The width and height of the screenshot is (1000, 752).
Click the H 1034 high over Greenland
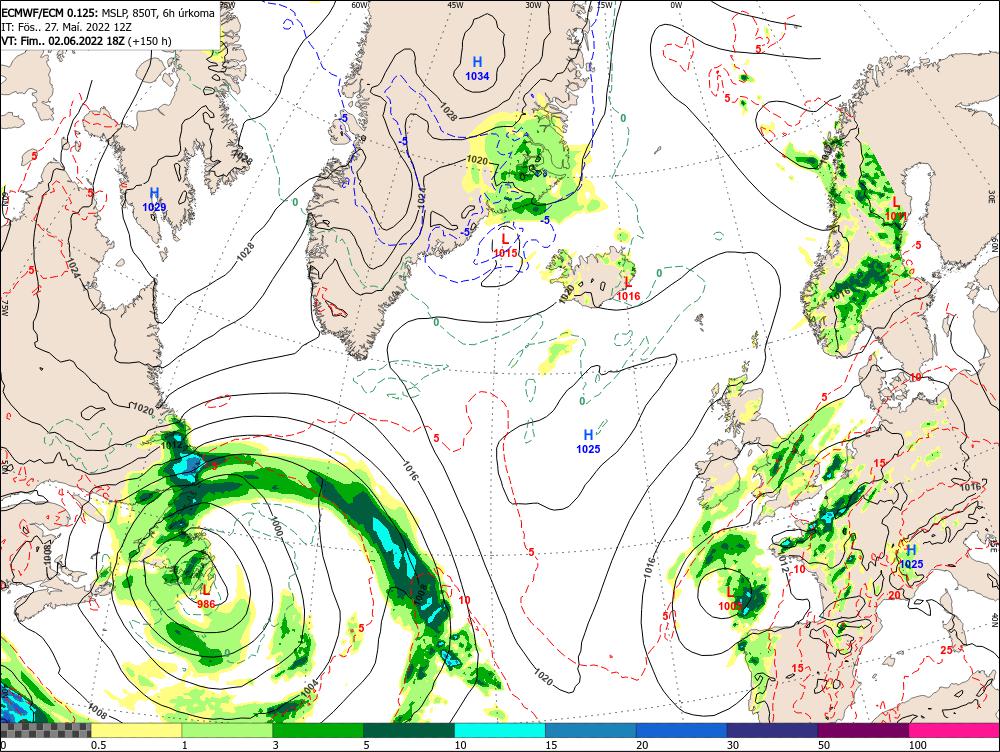pyautogui.click(x=477, y=69)
